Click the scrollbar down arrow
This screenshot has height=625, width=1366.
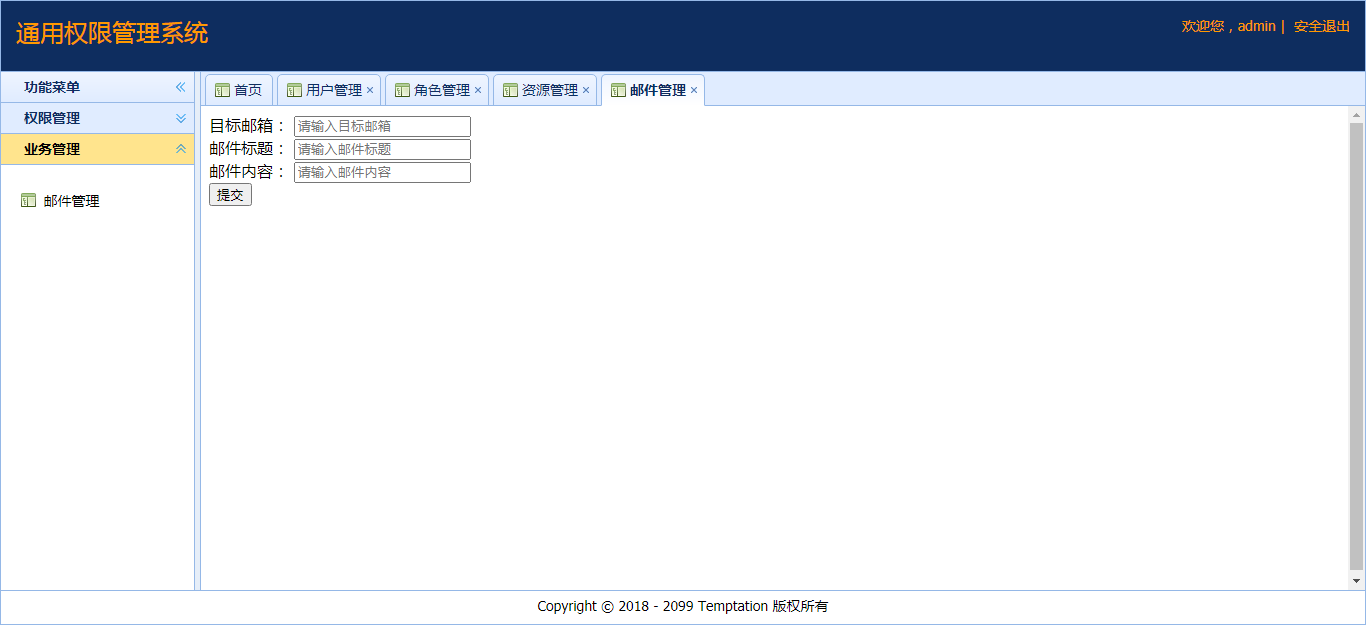click(x=1356, y=581)
